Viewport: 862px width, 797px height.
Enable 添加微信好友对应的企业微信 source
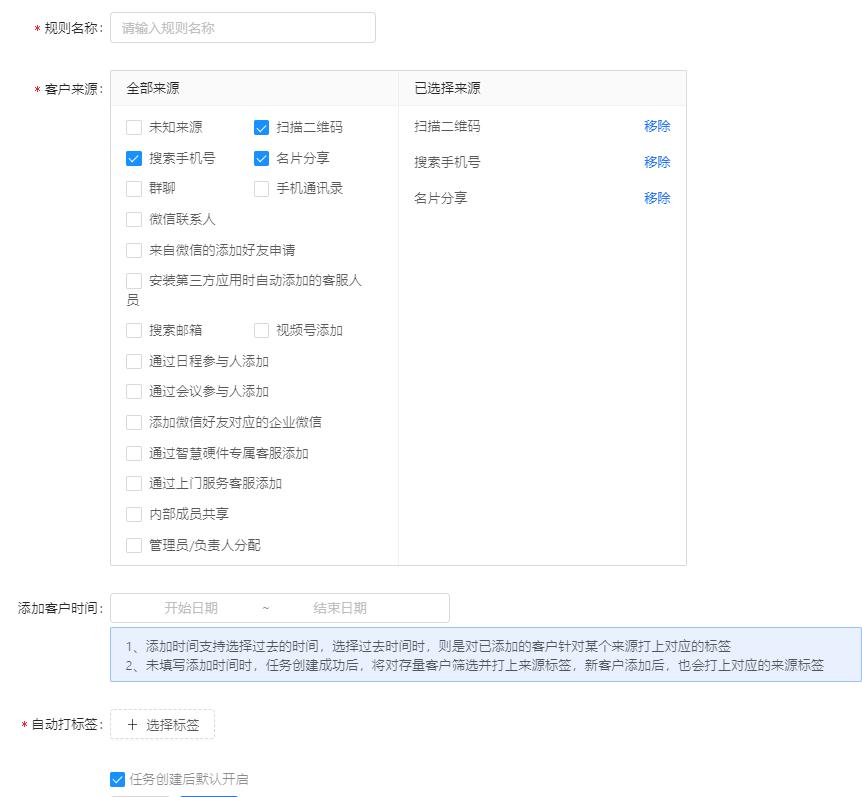click(x=134, y=422)
